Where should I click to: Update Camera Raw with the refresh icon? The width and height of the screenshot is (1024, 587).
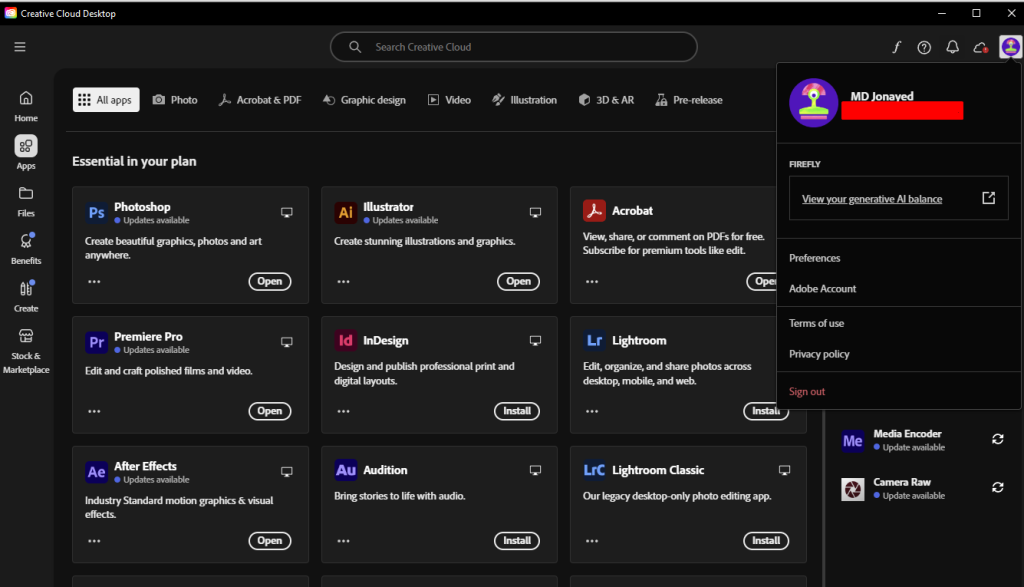(x=997, y=488)
